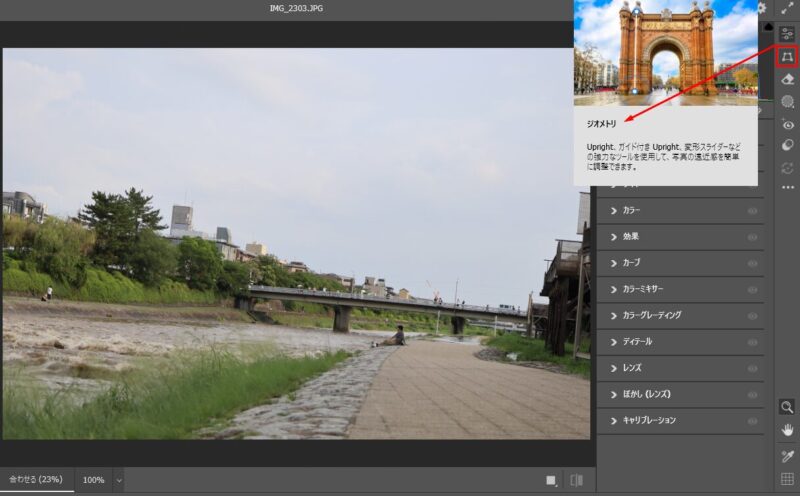This screenshot has width=800, height=496.
Task: Select the Geometry tool highlighted in red
Action: click(x=787, y=57)
